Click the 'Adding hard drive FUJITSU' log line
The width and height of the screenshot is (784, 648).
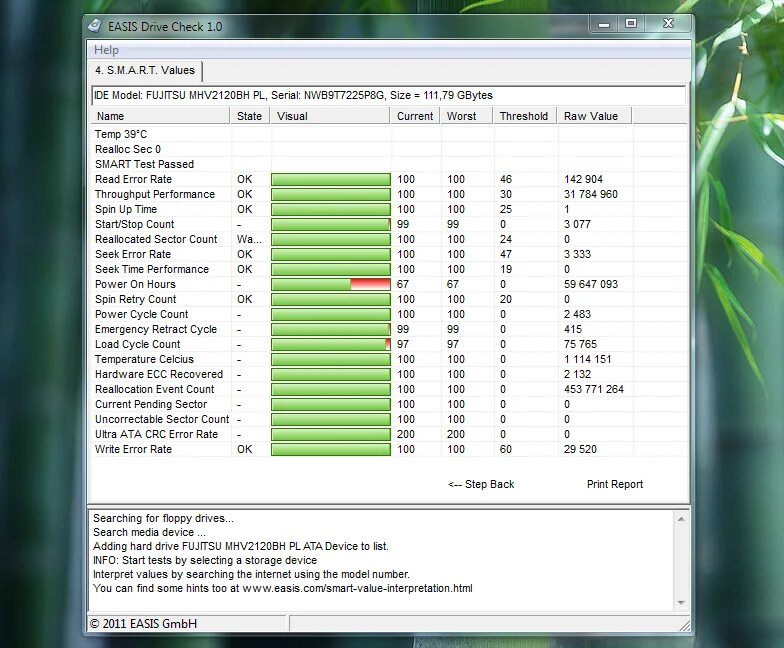coord(240,546)
